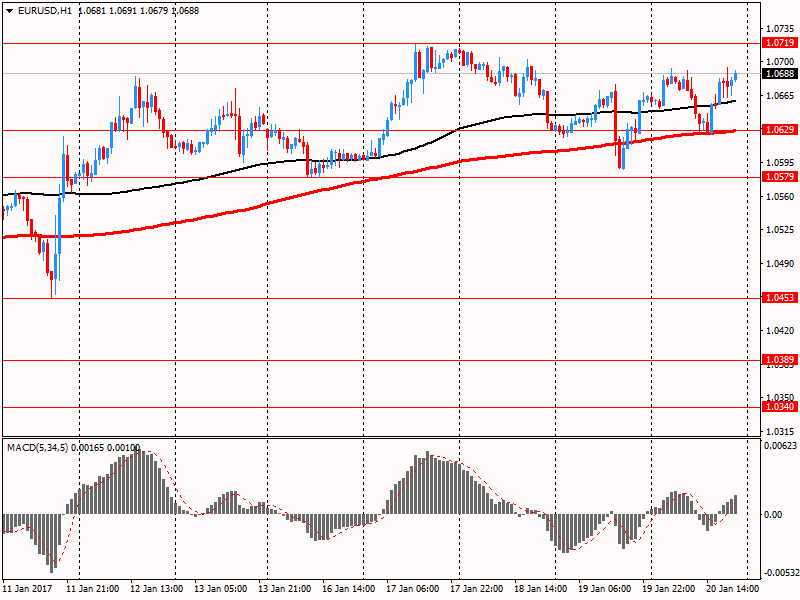Click the triangle arrow before the EURUSD,H1 title
The image size is (800, 600).
pos(9,10)
